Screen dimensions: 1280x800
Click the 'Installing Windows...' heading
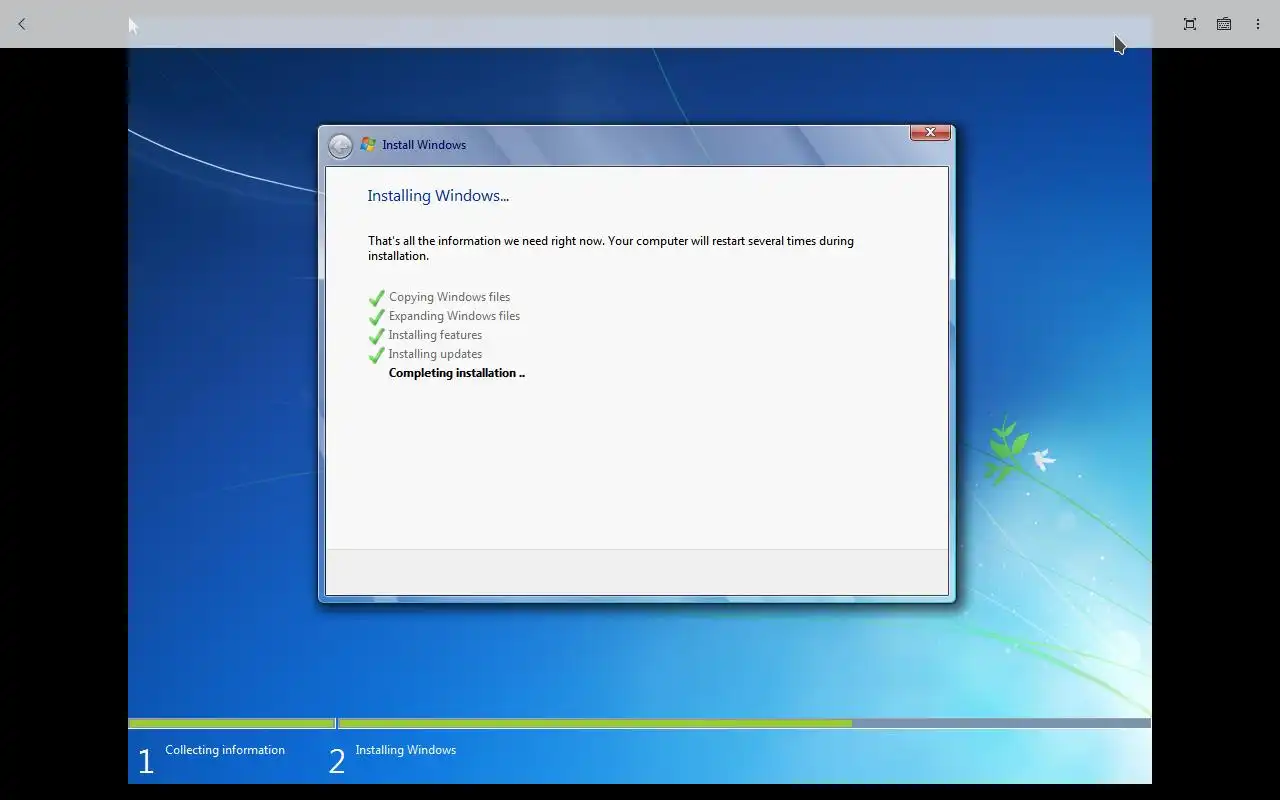(438, 196)
